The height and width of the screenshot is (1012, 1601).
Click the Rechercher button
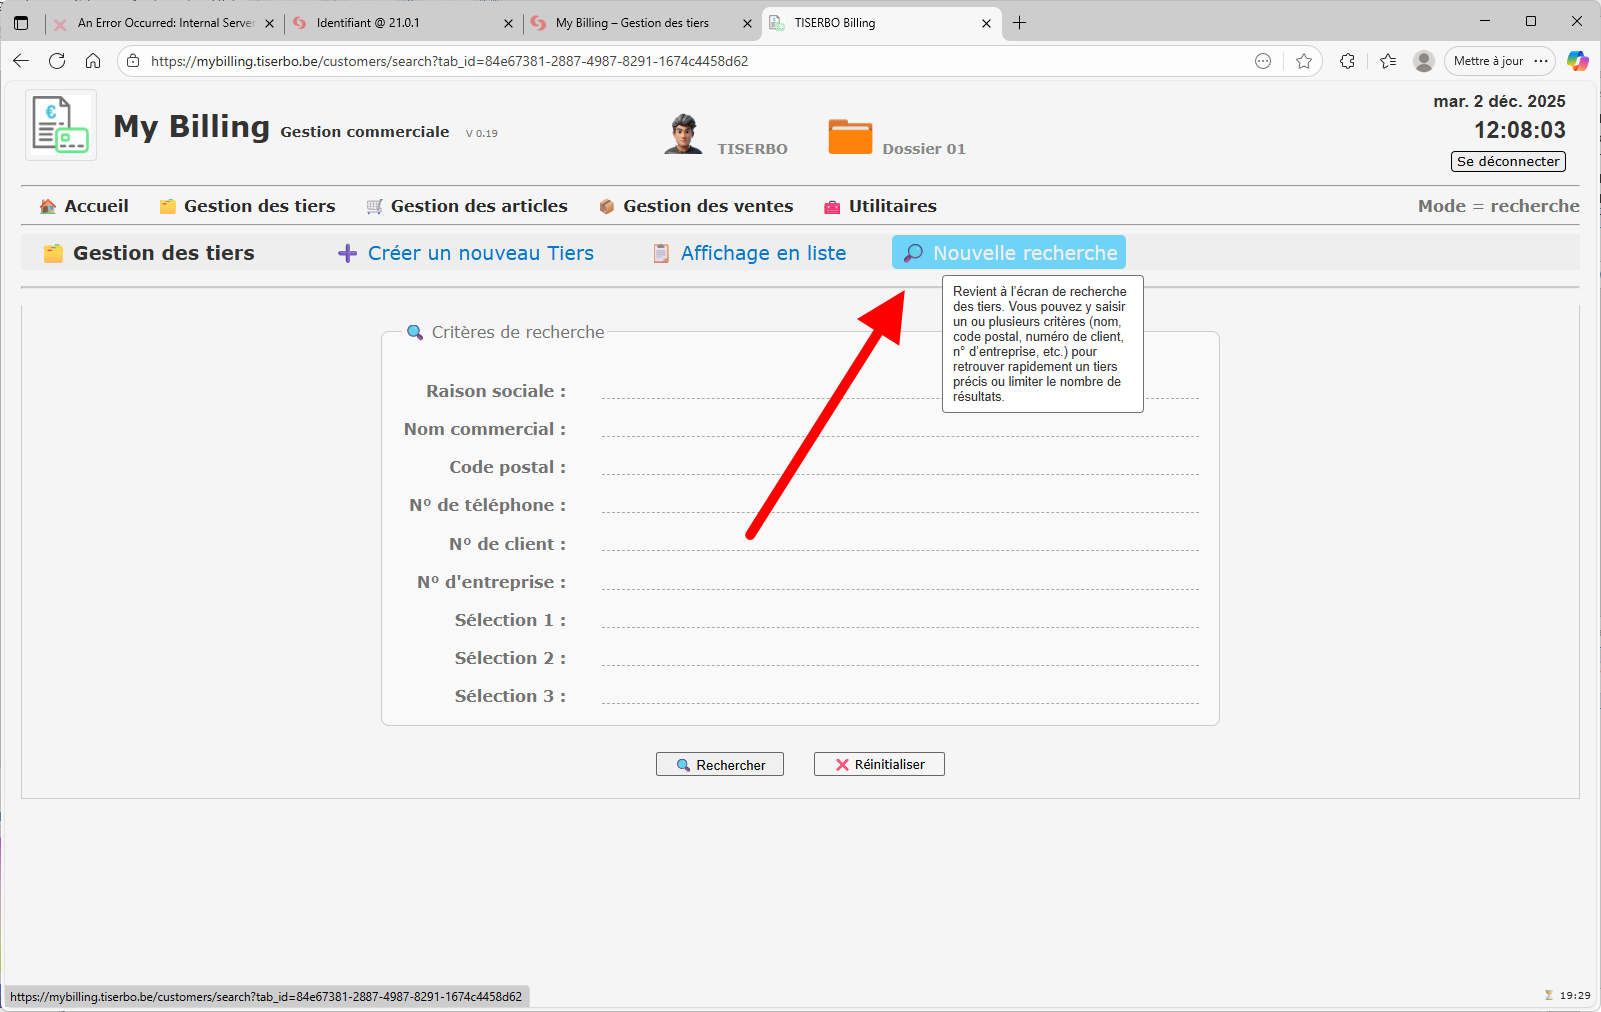tap(719, 764)
